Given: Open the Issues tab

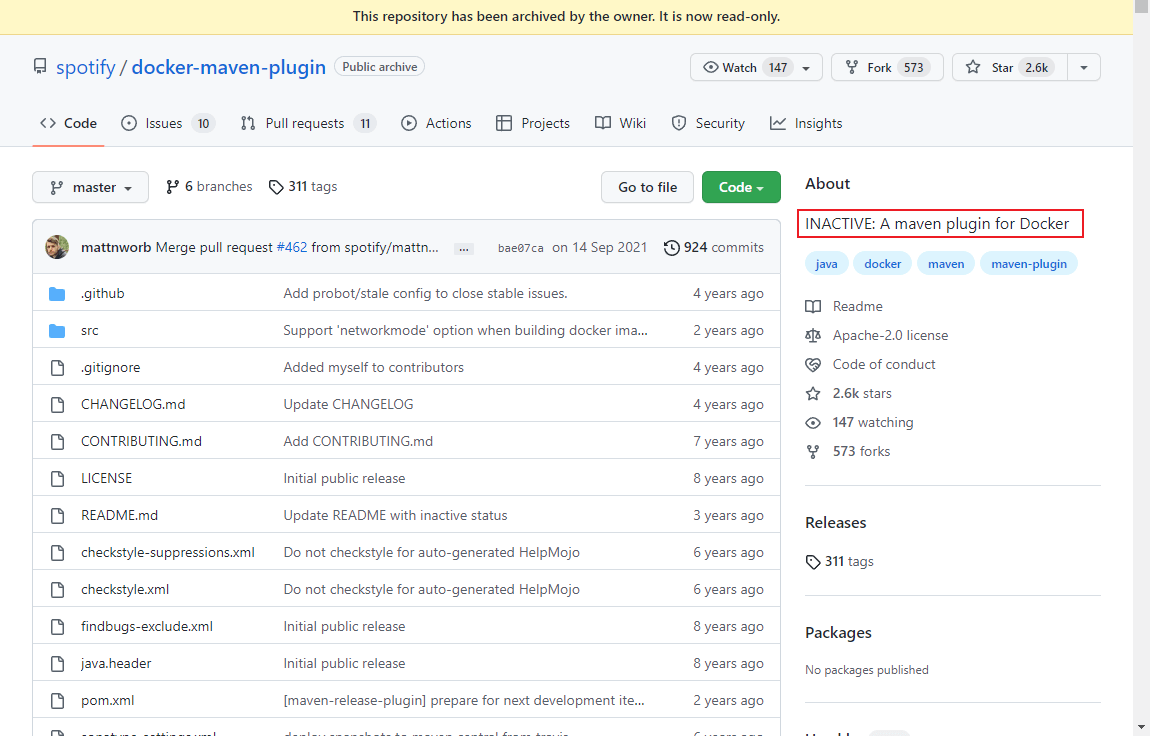Looking at the screenshot, I should click(x=167, y=123).
